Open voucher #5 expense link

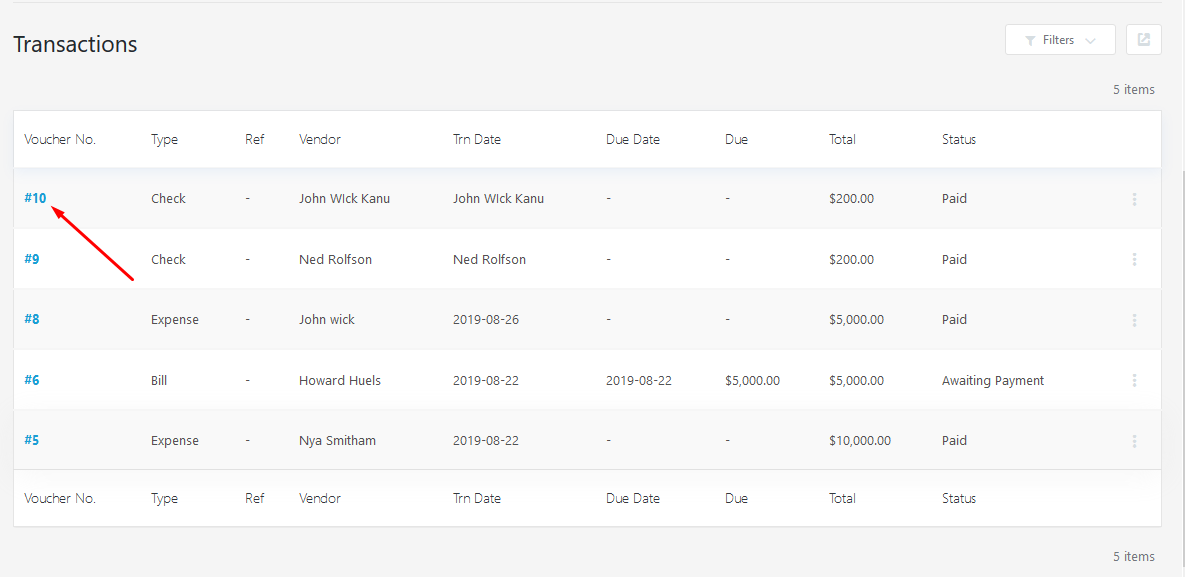(32, 441)
